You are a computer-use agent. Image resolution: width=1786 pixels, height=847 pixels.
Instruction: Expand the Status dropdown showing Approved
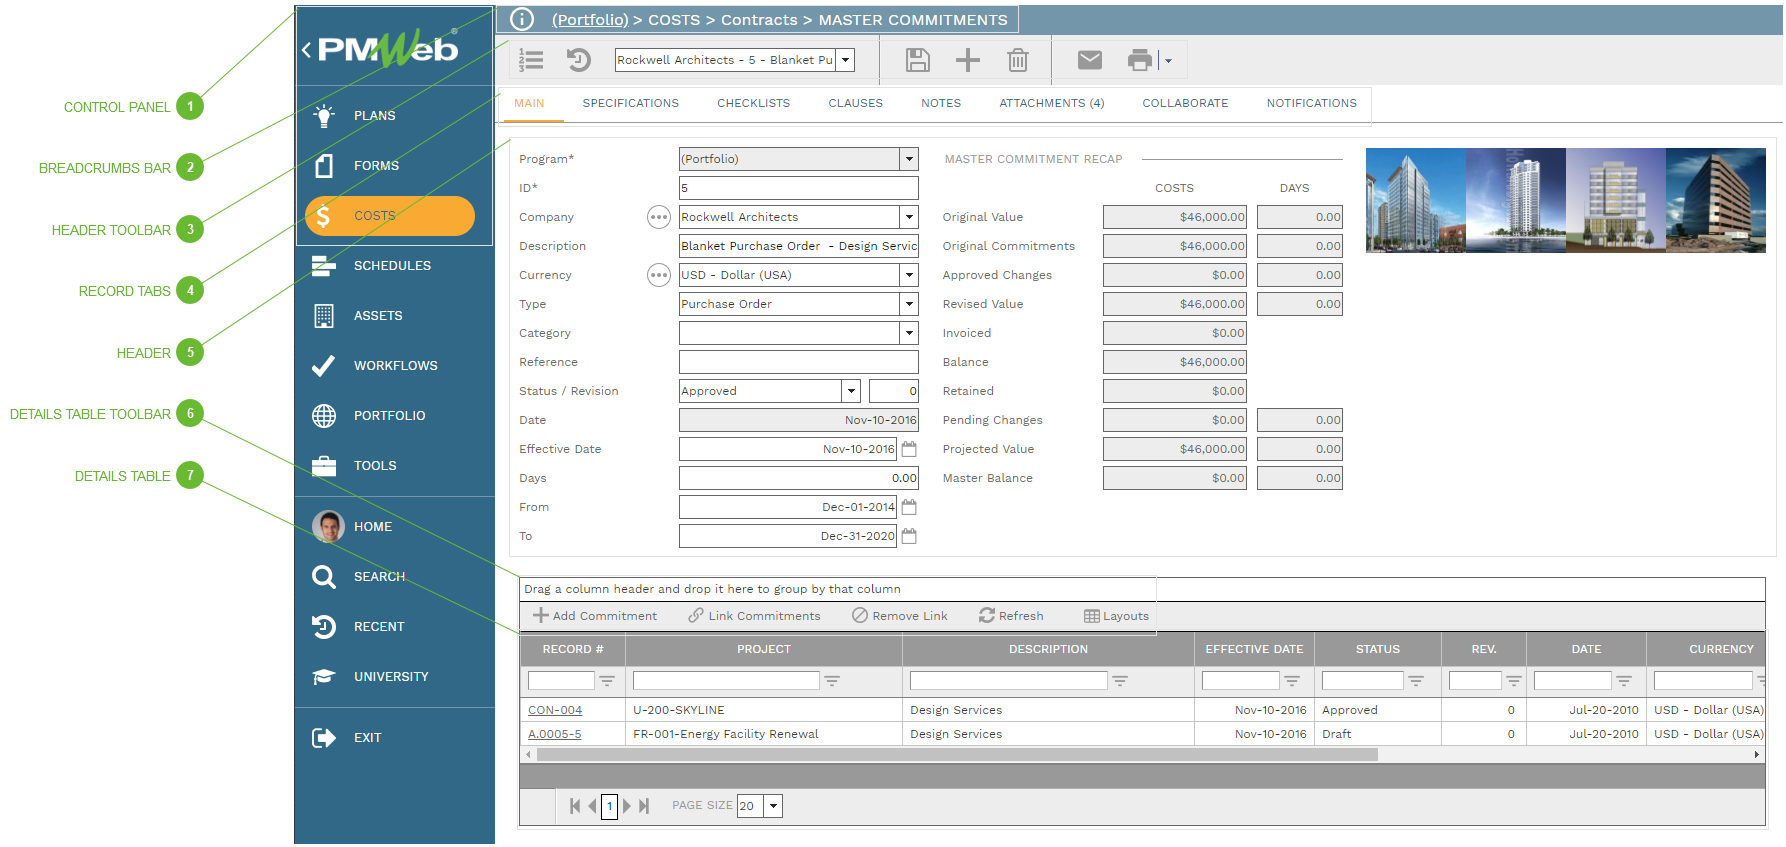click(x=850, y=391)
